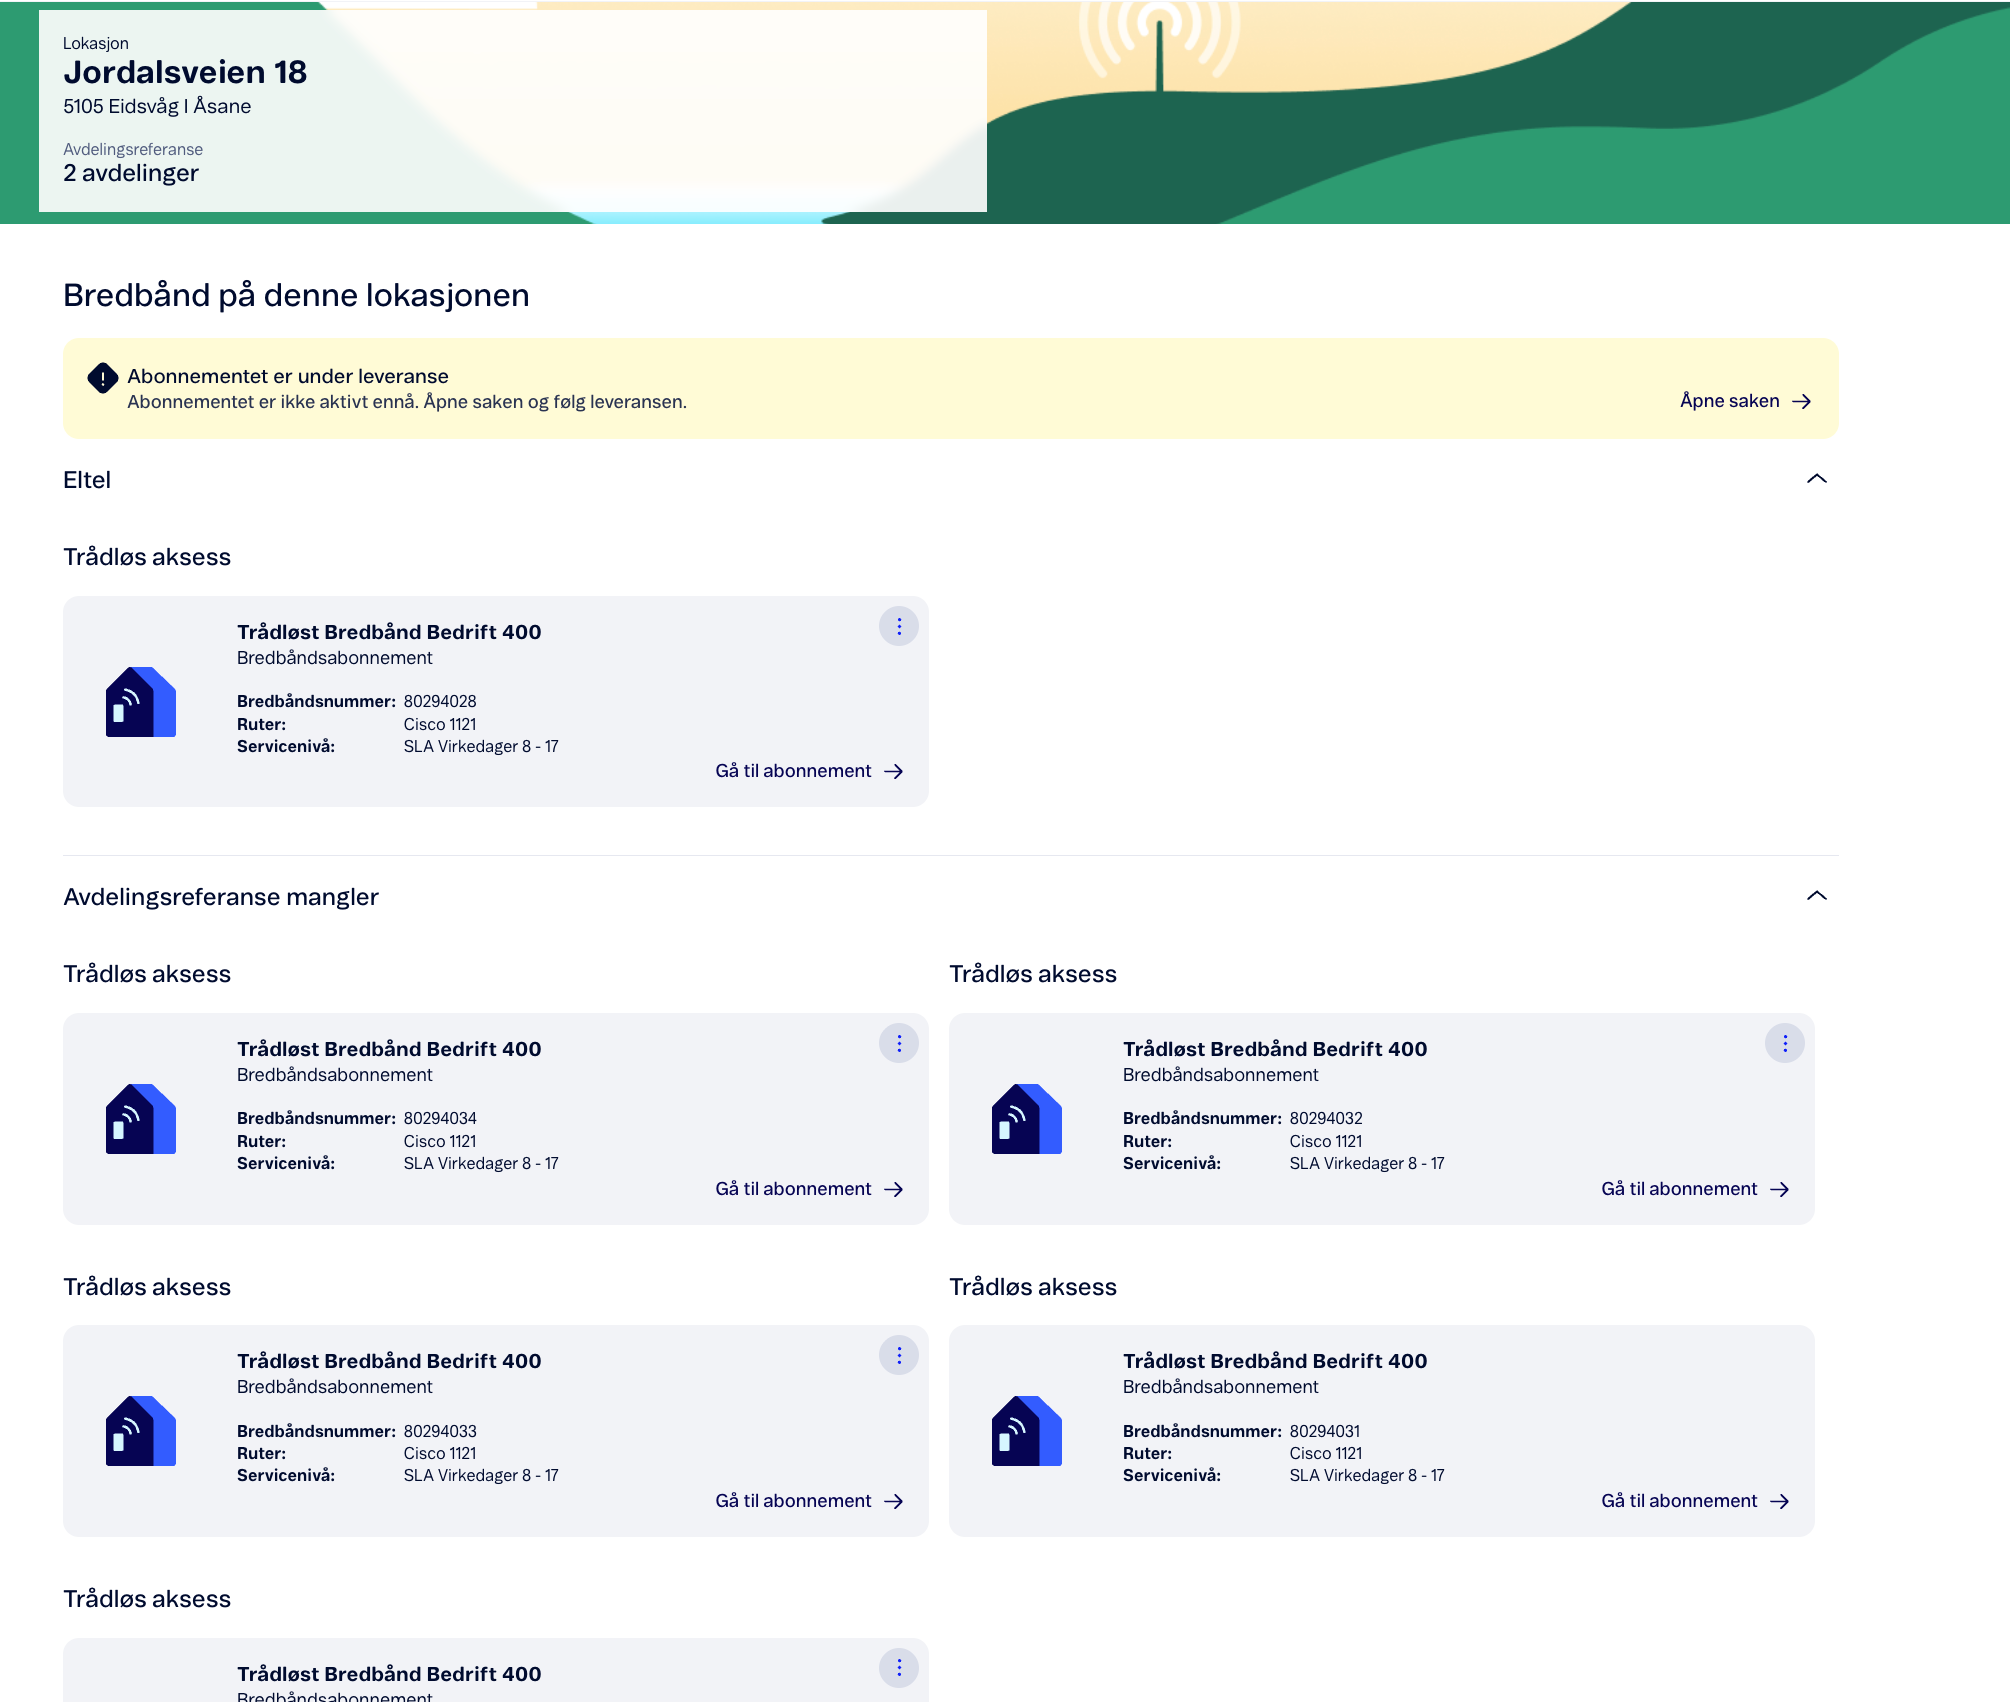
Task: Click the wireless house icon for 80294032
Action: tap(1027, 1119)
